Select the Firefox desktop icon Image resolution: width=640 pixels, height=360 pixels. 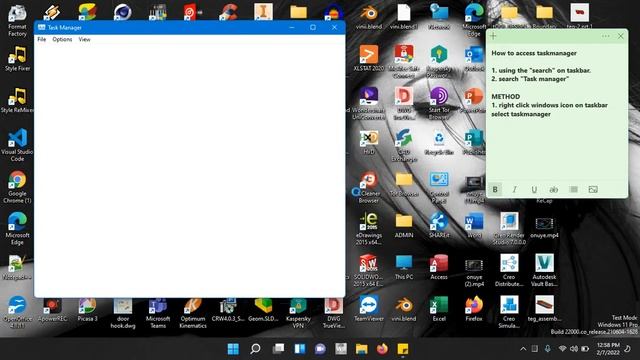474,309
